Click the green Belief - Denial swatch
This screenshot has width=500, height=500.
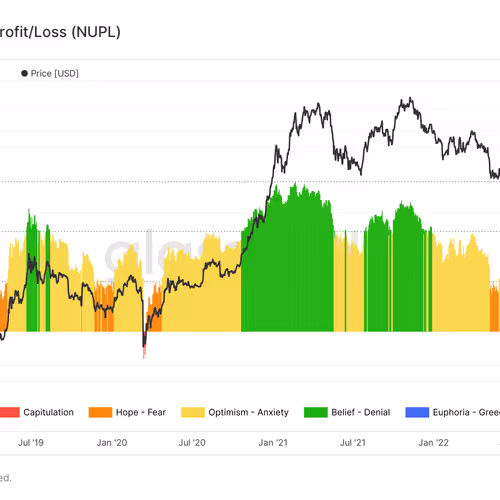[x=316, y=412]
